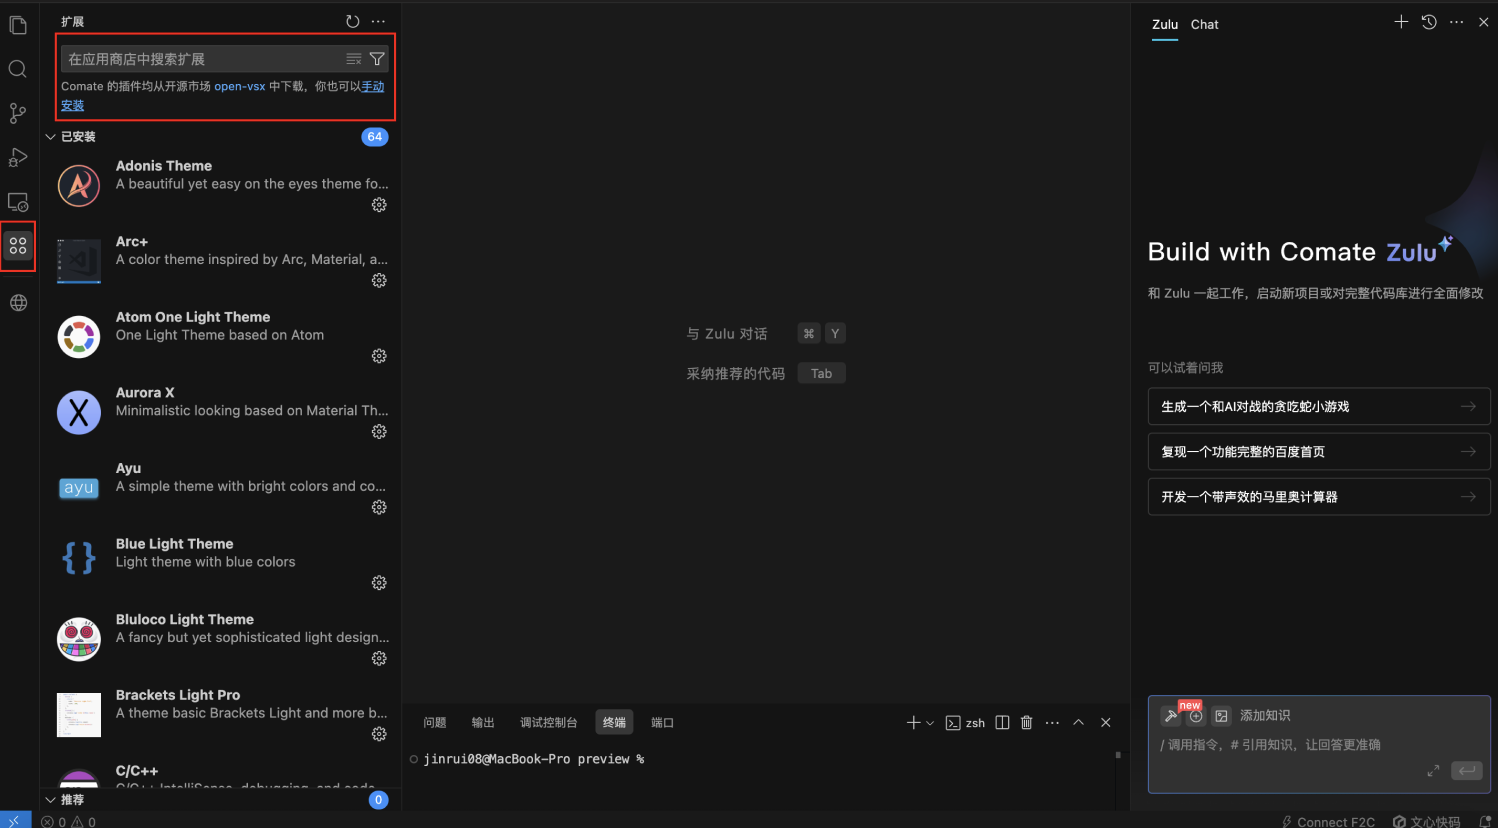
Task: Click errors and warnings count in status bar
Action: 69,822
